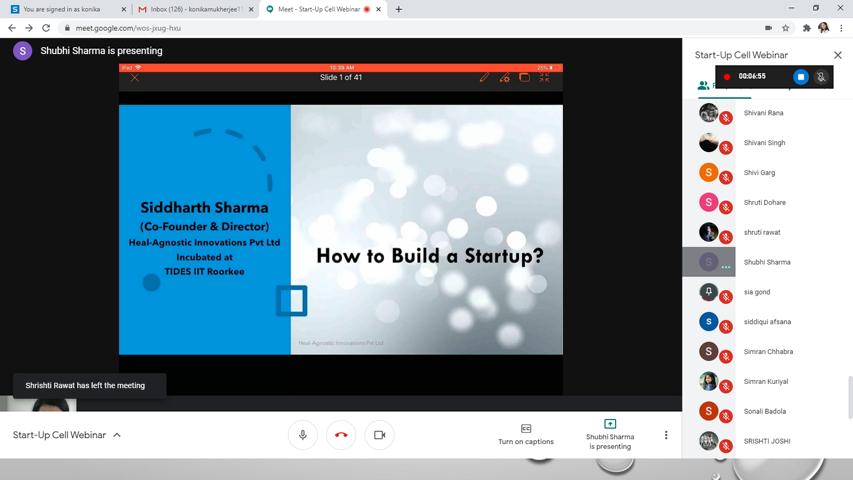Click the pen annotate icon on slide toolbar

pos(484,78)
